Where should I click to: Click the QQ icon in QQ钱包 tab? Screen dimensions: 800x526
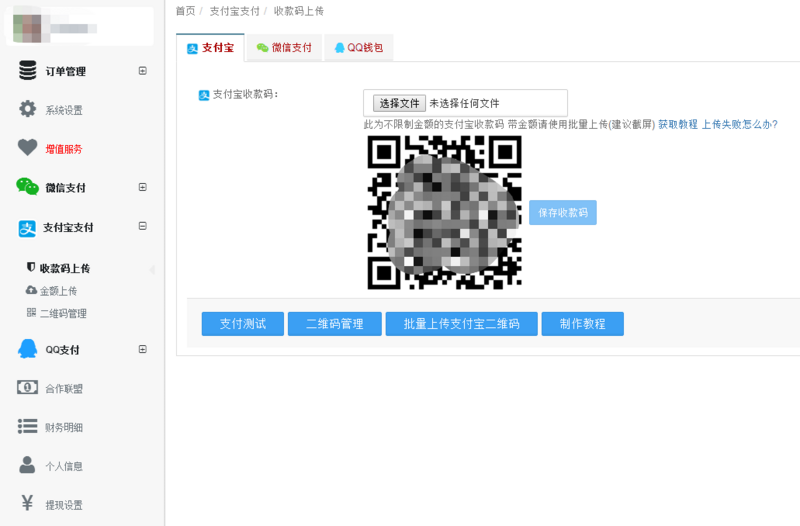pyautogui.click(x=339, y=48)
